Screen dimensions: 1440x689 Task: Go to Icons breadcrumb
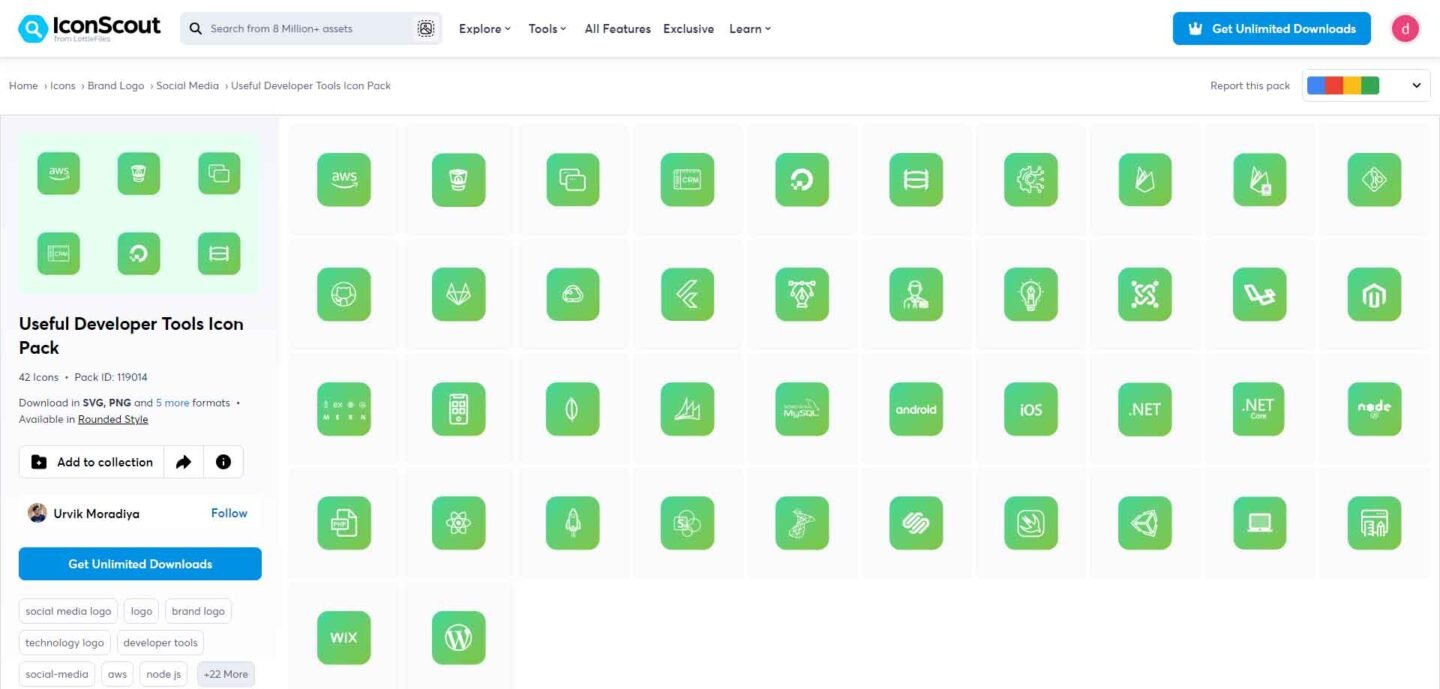tap(63, 86)
